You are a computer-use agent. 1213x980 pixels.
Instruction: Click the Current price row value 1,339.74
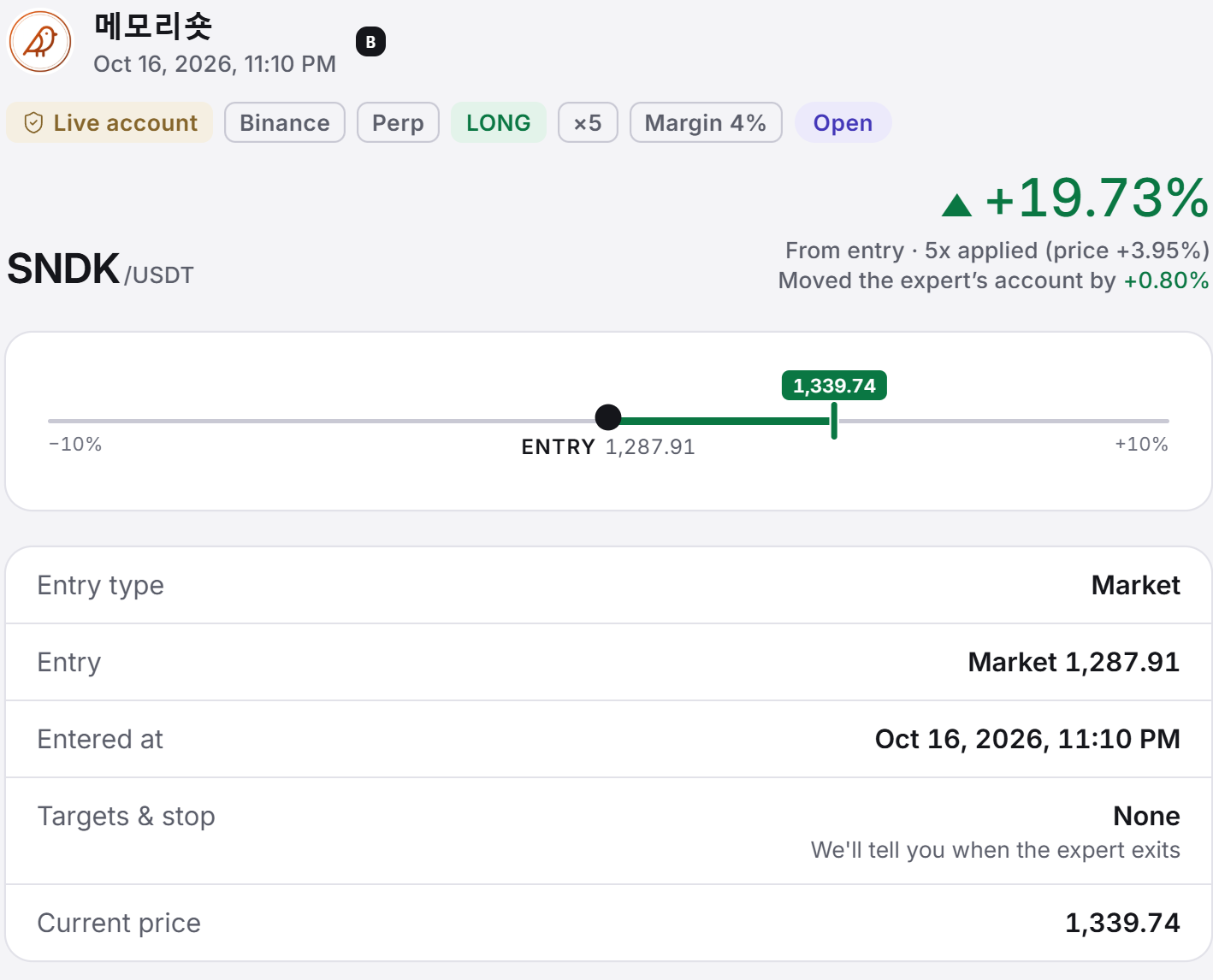[1123, 923]
